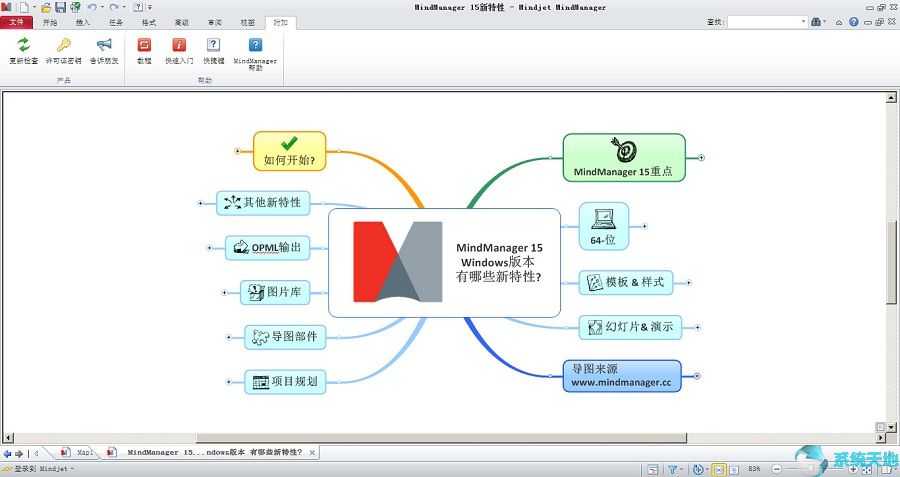Click the horizontal scrollbar thumb

tap(441, 439)
